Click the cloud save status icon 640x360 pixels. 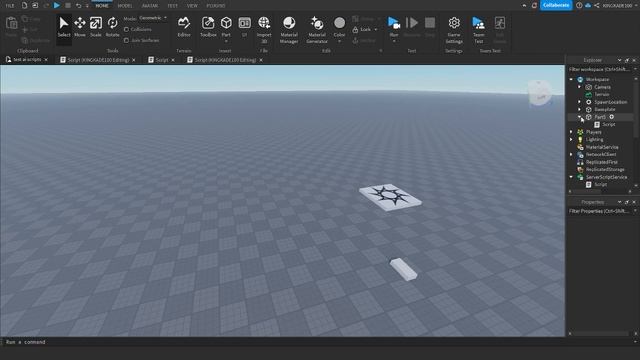coord(588,5)
